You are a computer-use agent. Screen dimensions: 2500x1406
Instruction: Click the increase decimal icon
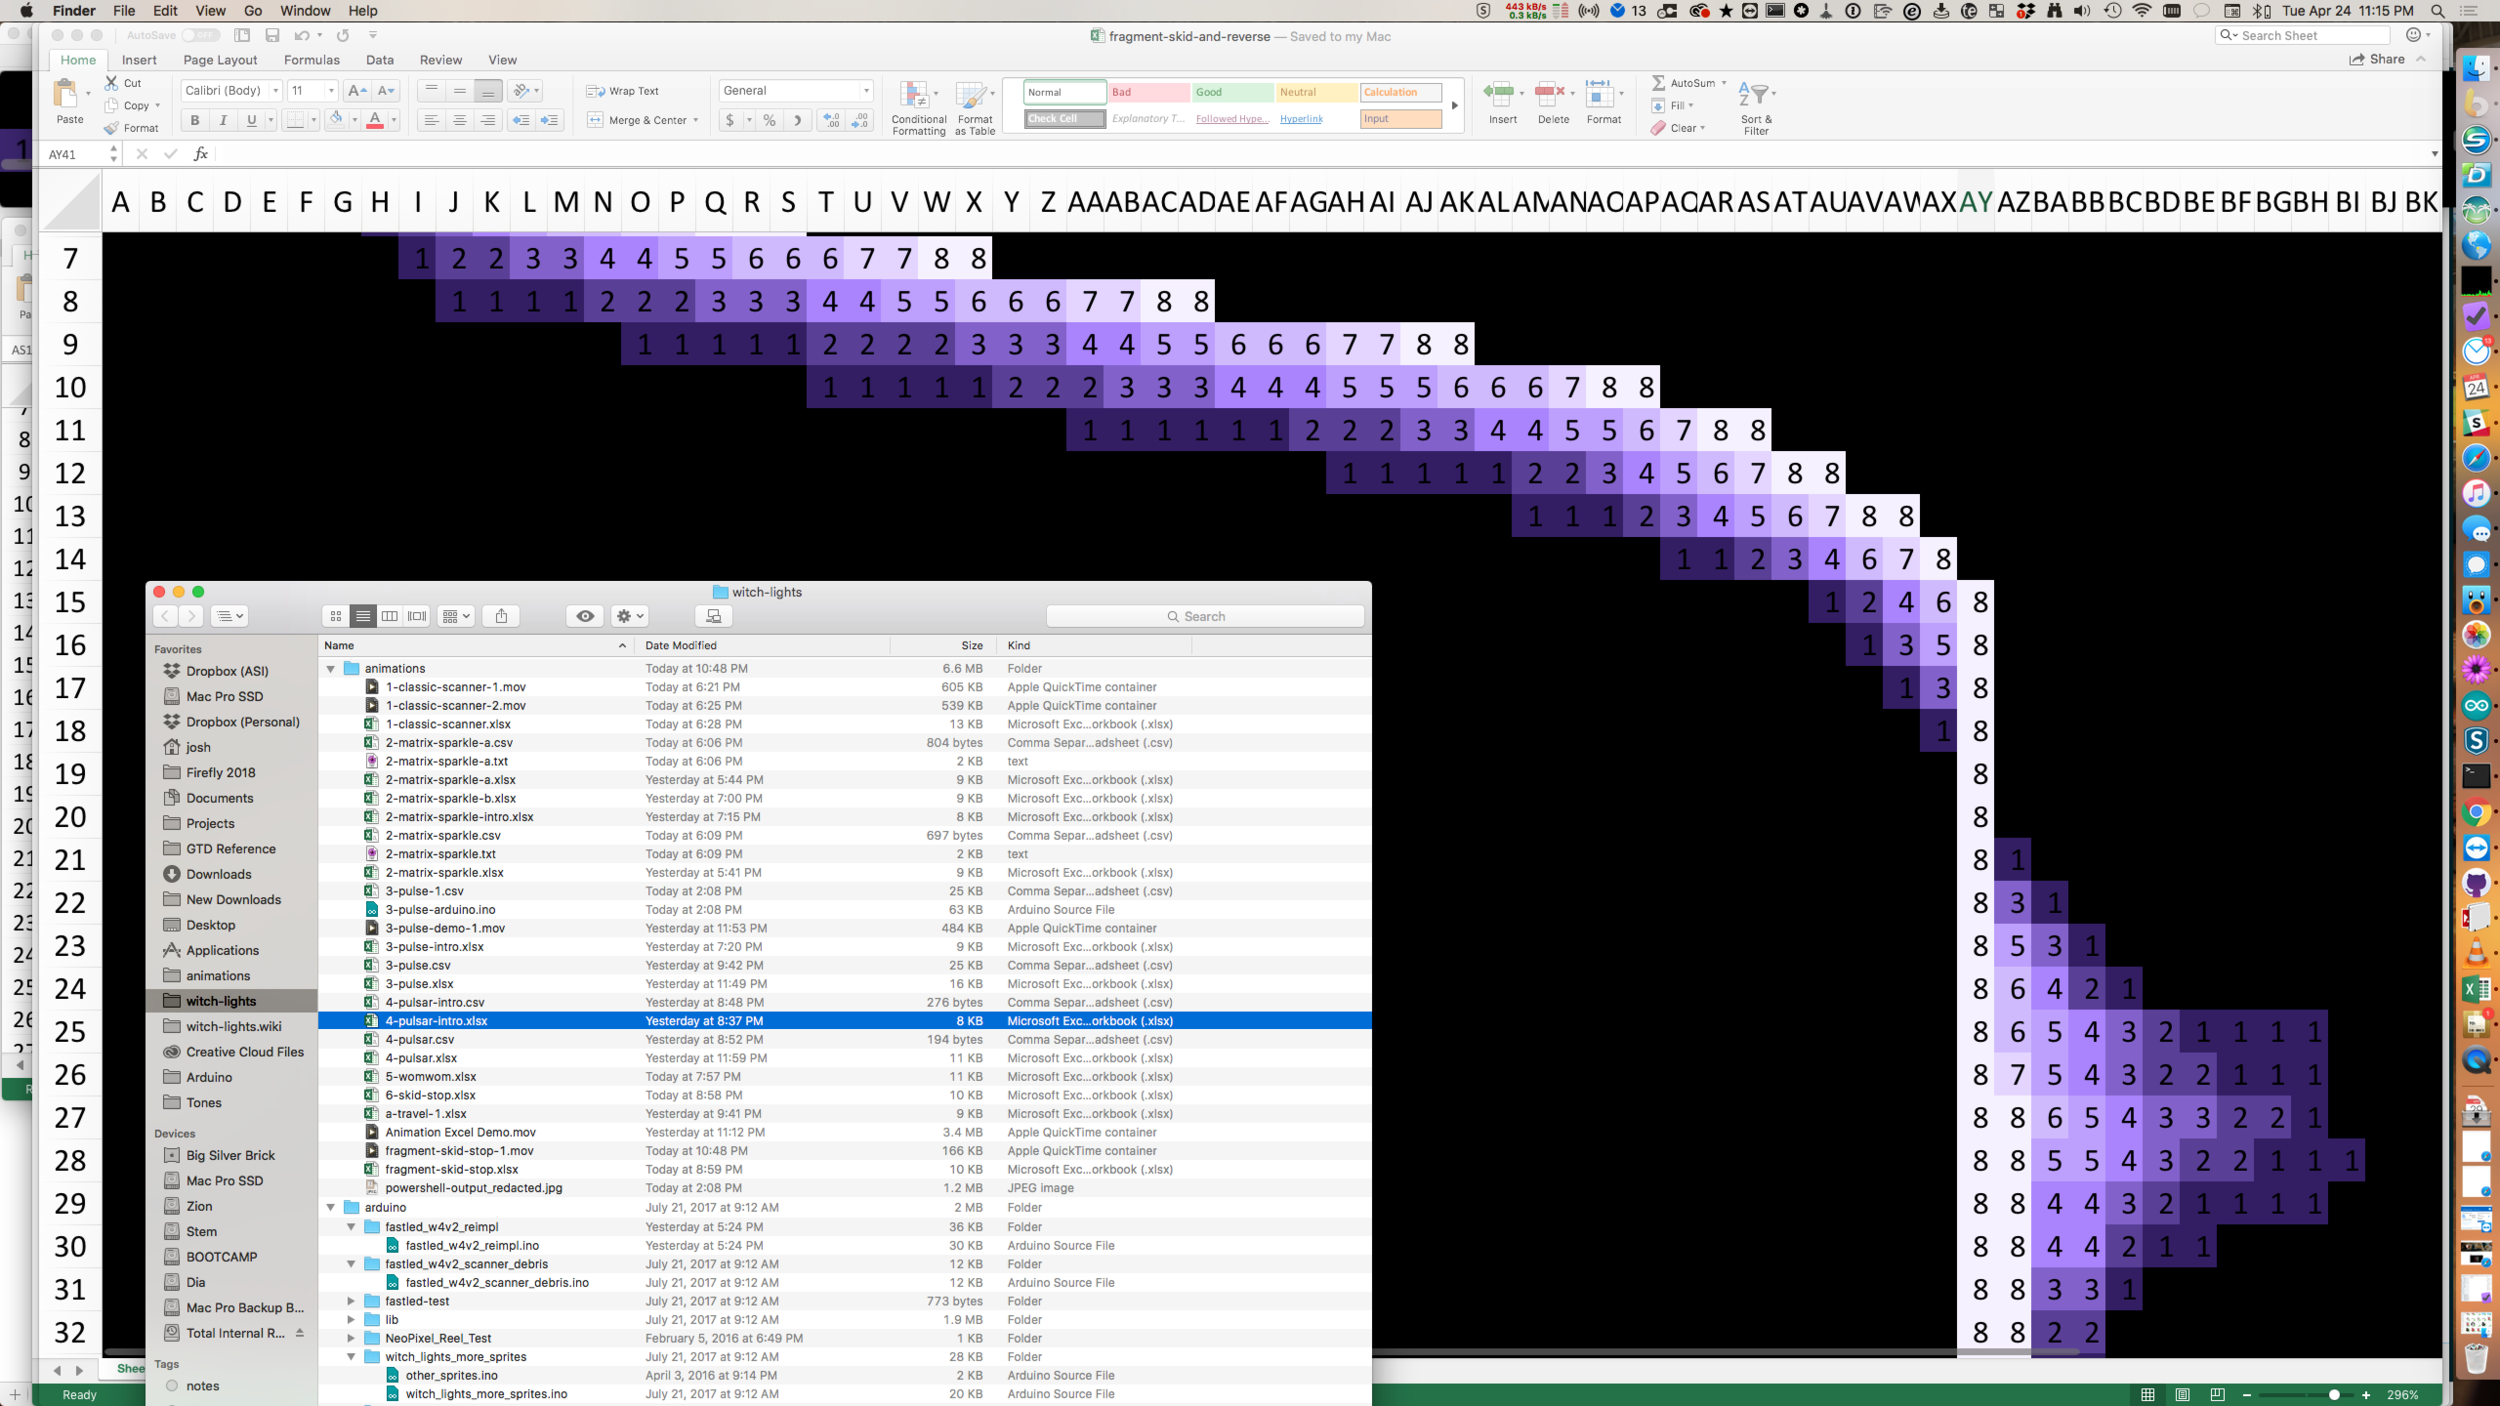pos(831,120)
